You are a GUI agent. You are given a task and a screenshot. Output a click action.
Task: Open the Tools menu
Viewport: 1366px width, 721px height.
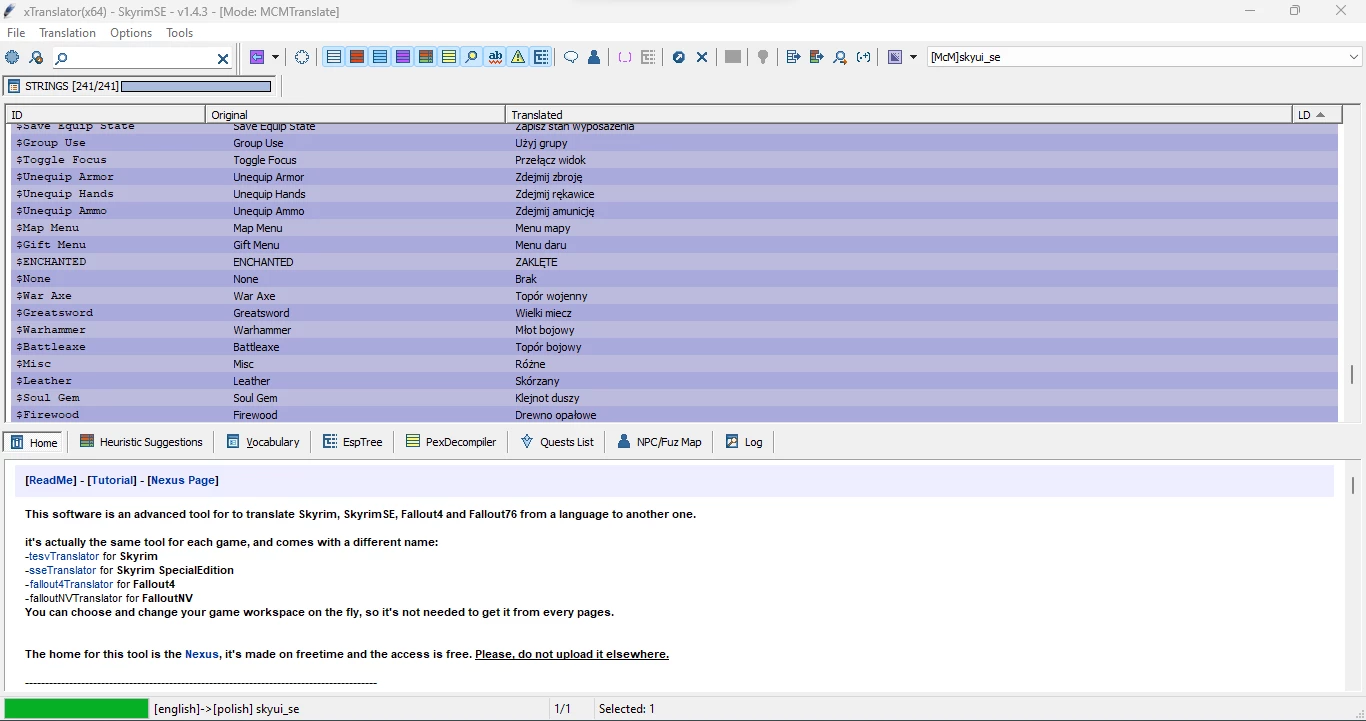(180, 33)
